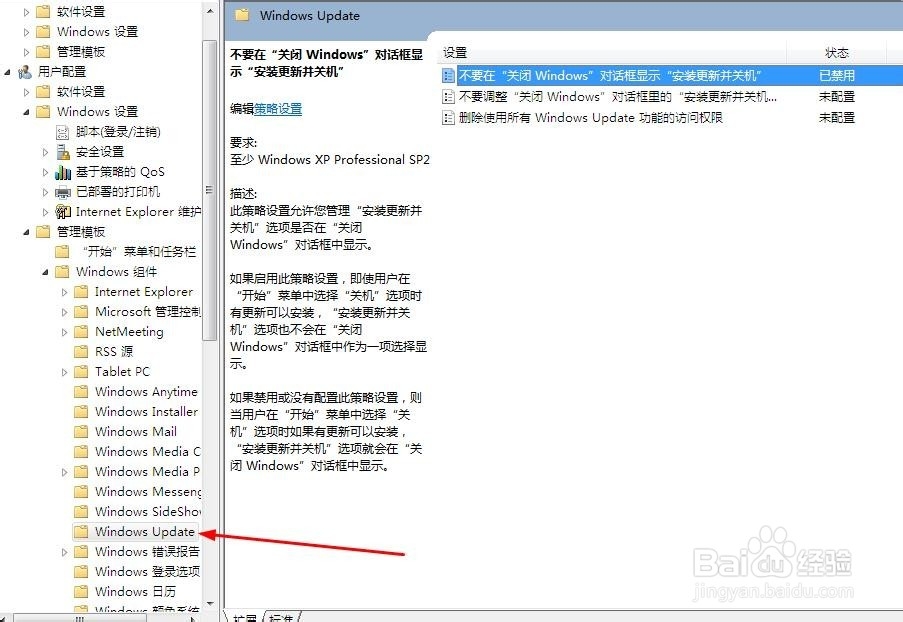Click Windows Messenger folder icon
Image resolution: width=903 pixels, height=622 pixels.
click(x=81, y=491)
